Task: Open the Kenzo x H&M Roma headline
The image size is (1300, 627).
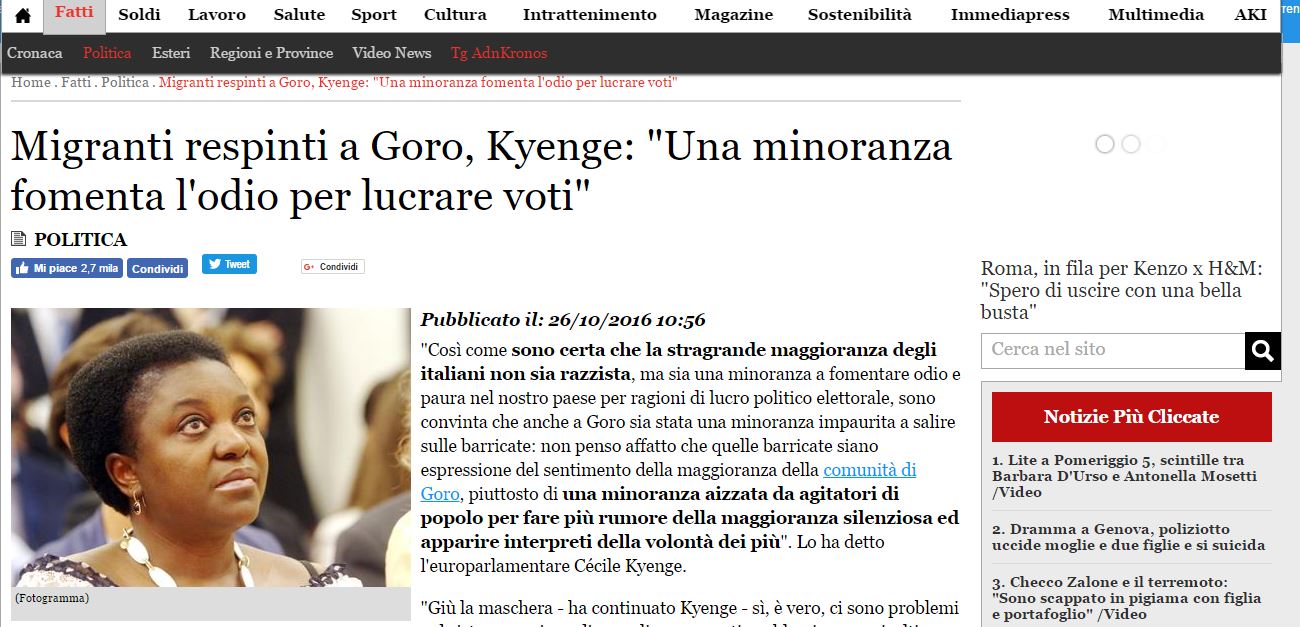Action: (1122, 290)
